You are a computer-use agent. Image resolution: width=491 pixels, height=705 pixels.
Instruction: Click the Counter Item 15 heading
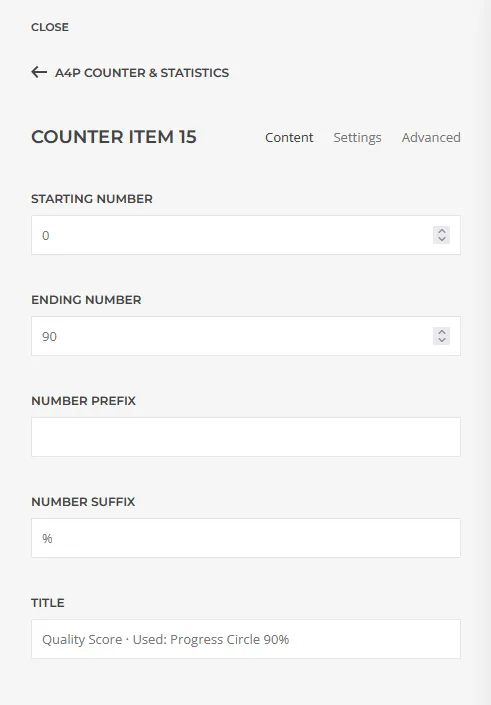(x=114, y=137)
